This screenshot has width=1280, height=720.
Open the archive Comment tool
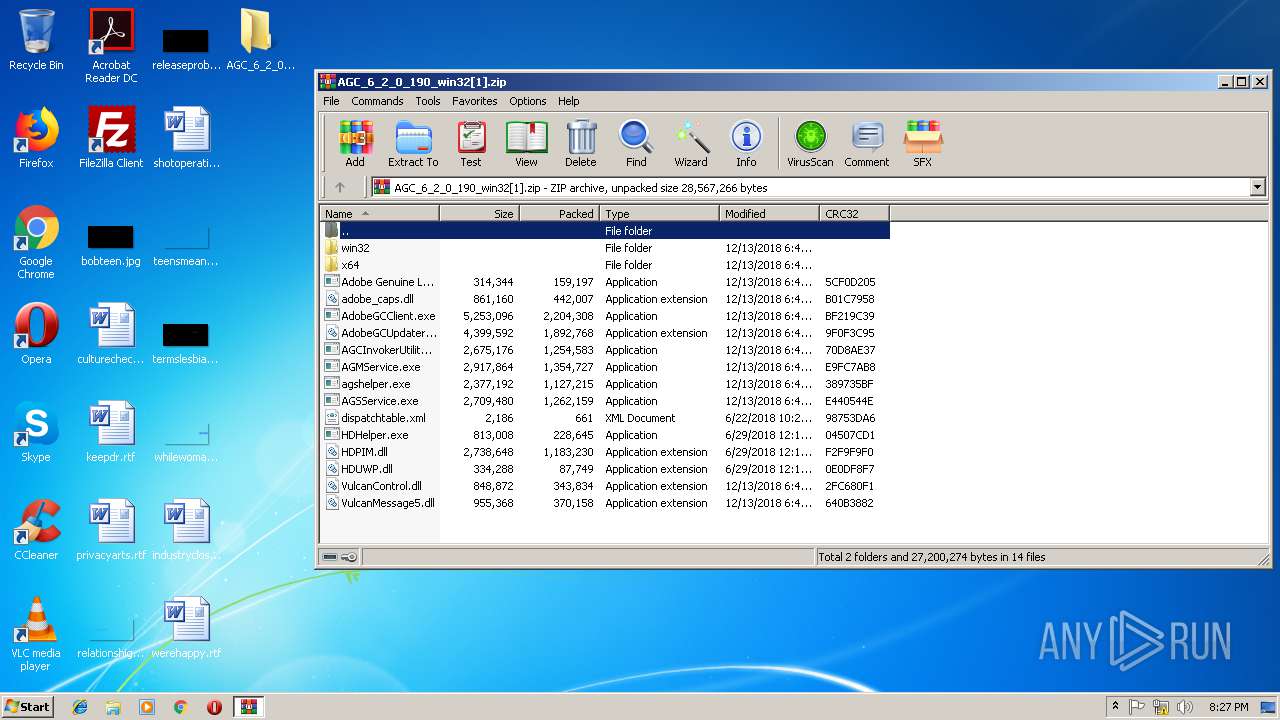point(866,143)
